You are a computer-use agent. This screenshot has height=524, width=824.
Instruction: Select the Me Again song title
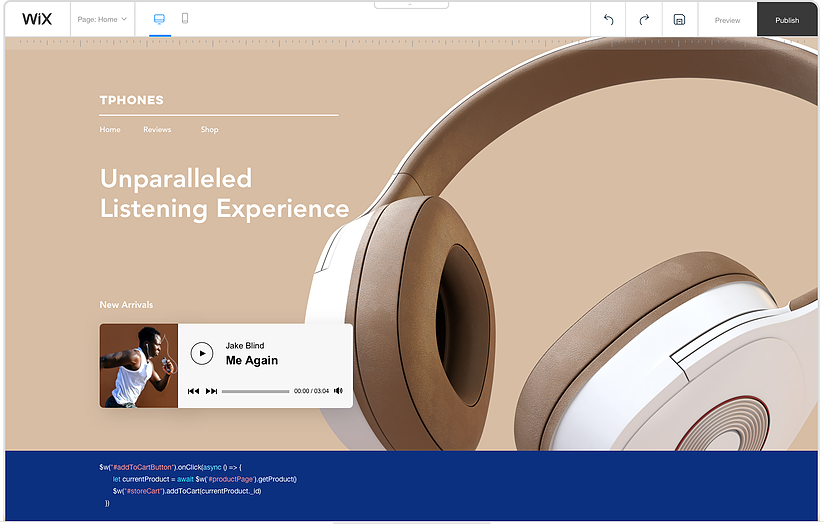point(252,361)
